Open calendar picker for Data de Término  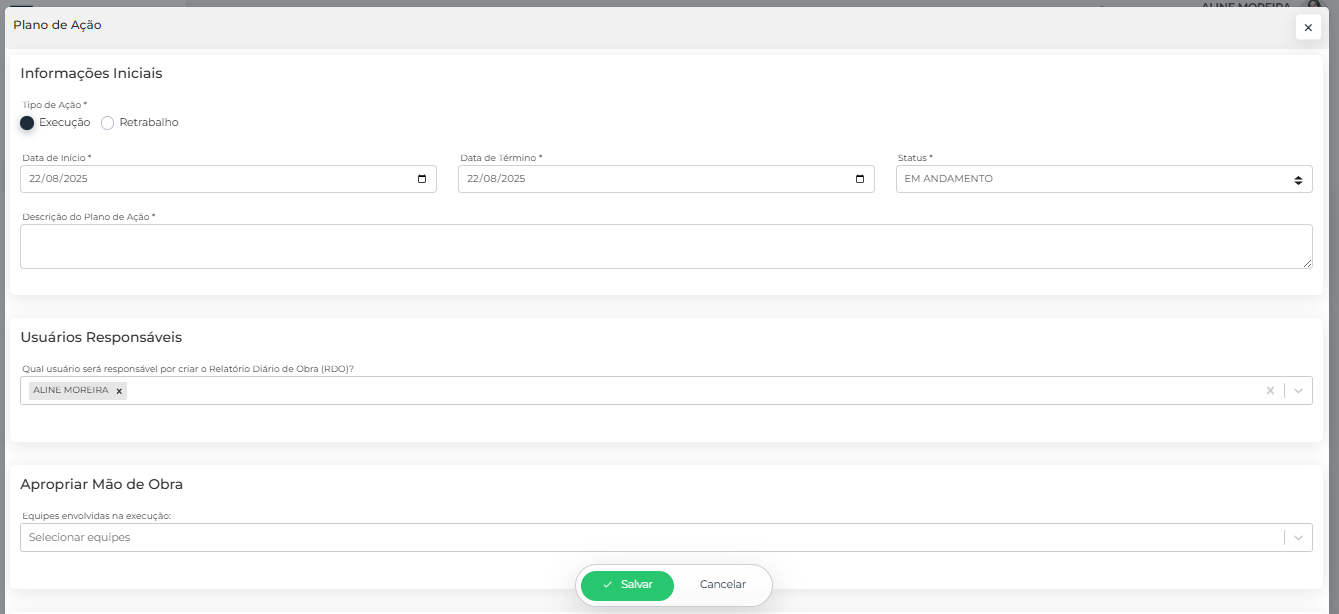[860, 179]
